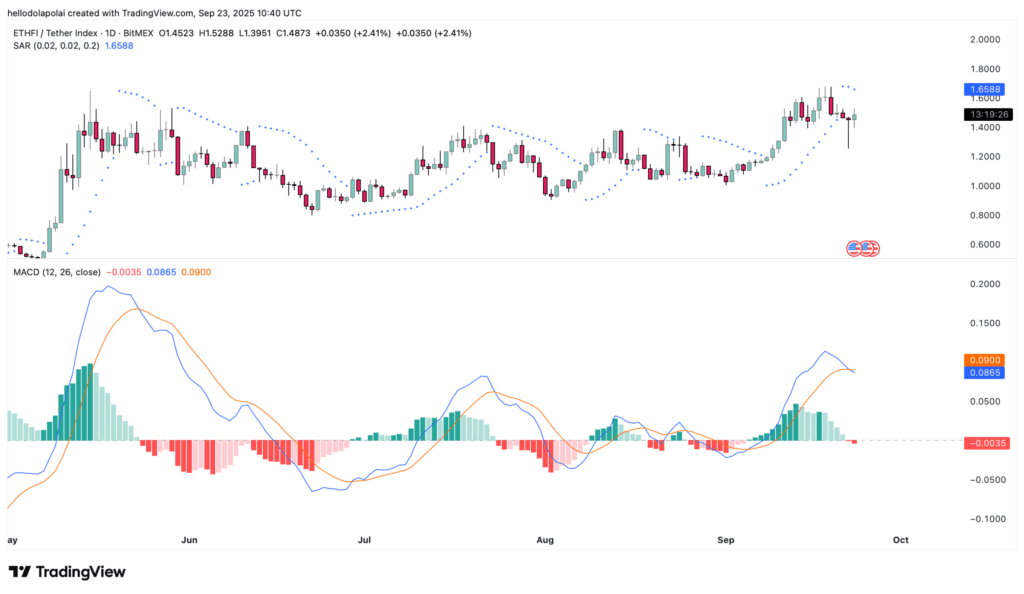This screenshot has height=594, width=1024.
Task: Select the overlapping second US flag icon
Action: (x=866, y=248)
